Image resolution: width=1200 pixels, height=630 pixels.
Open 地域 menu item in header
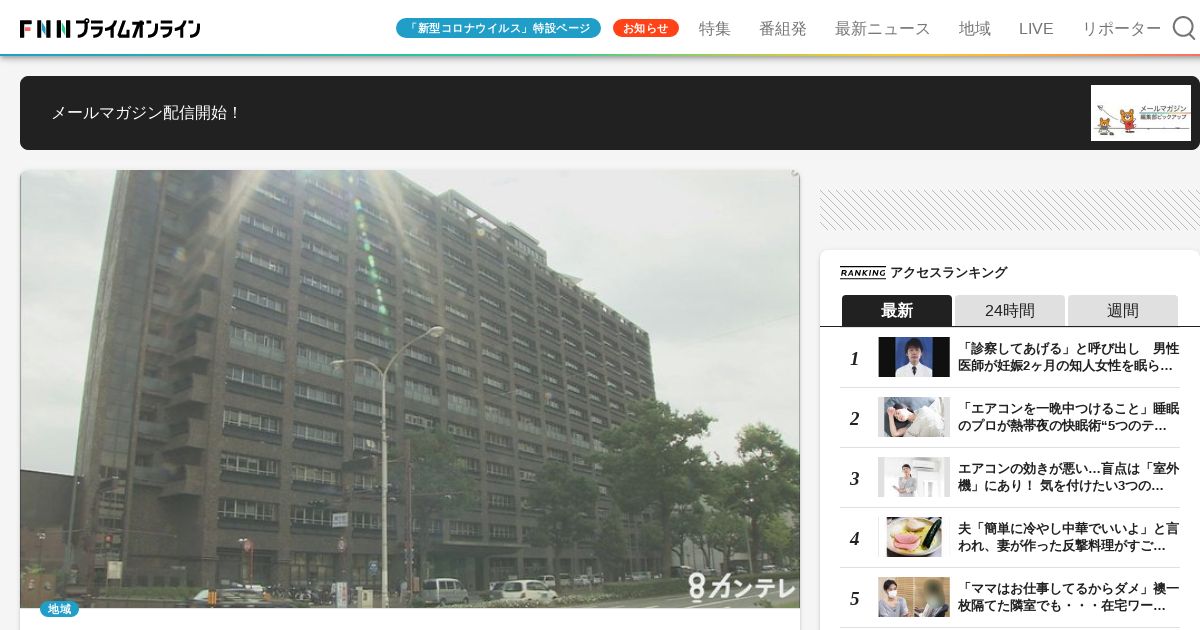click(x=975, y=29)
